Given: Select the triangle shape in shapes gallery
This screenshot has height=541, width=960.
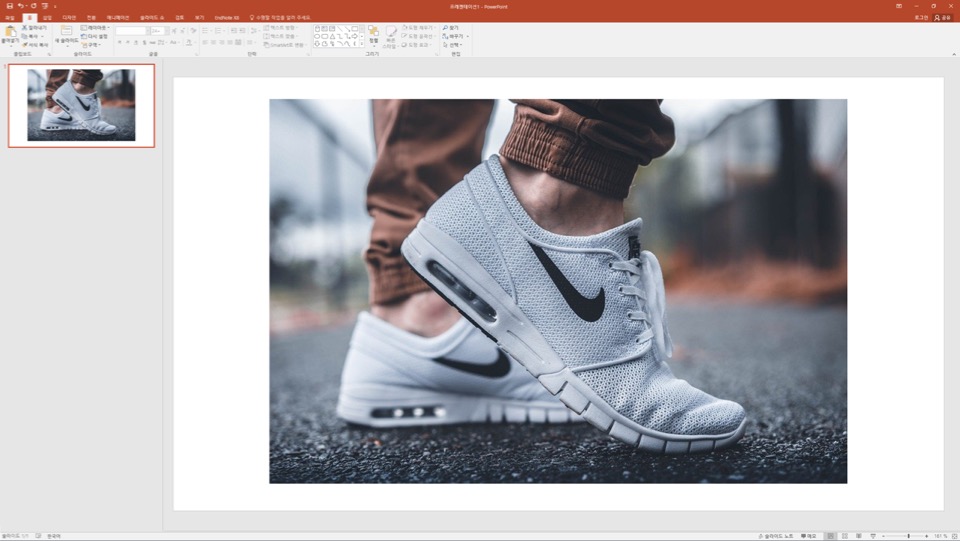Looking at the screenshot, I should point(332,37).
